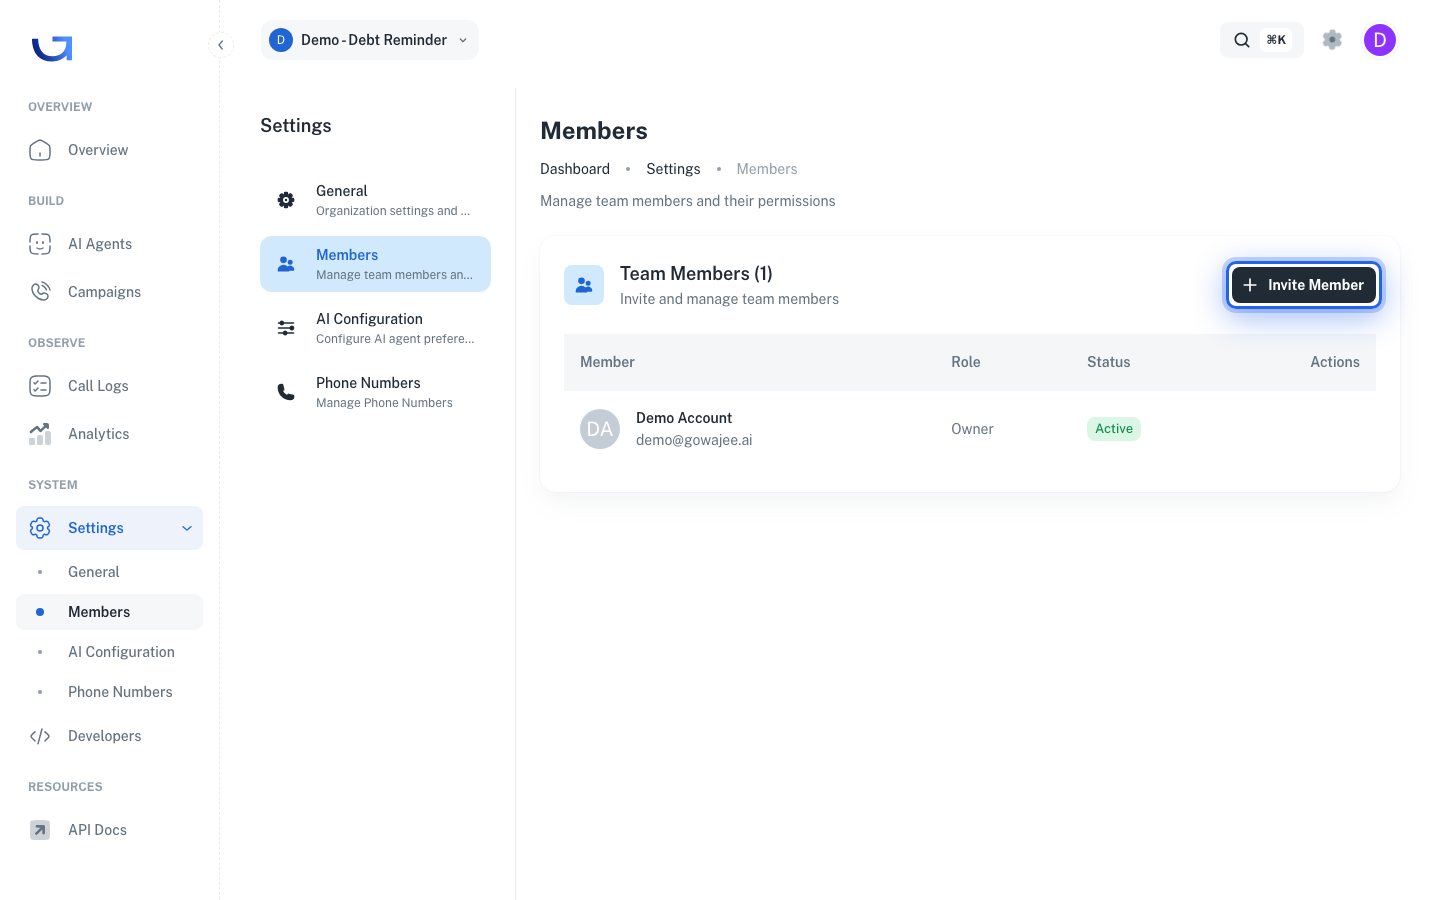Open the Overview home icon

40,150
